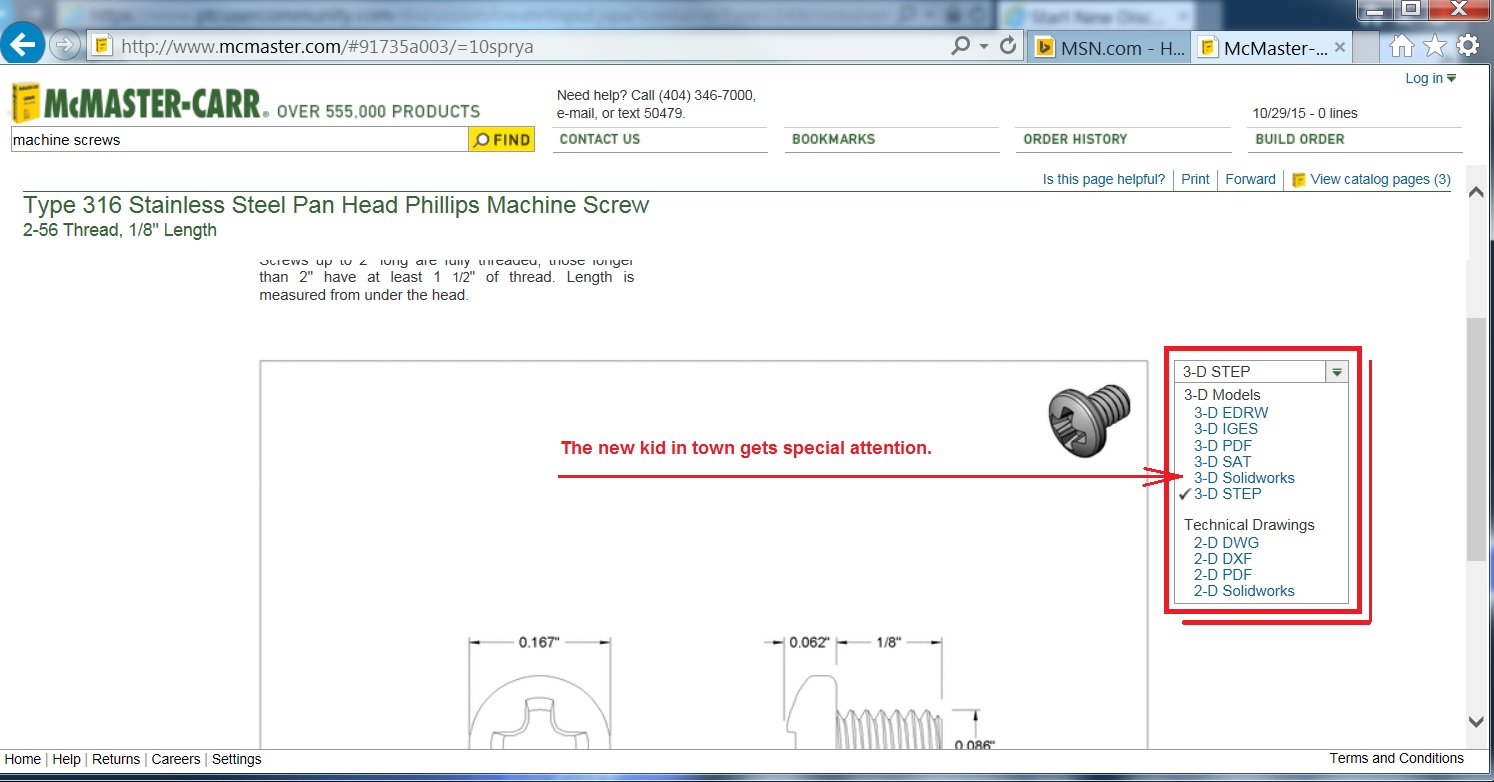This screenshot has width=1494, height=782.
Task: Select 2-D PDF drawing format
Action: pyautogui.click(x=1223, y=575)
